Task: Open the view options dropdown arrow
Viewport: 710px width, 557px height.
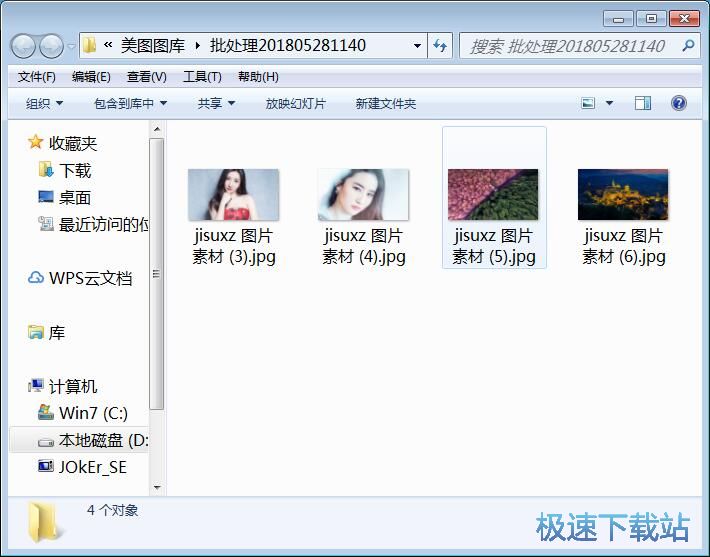Action: pyautogui.click(x=609, y=103)
